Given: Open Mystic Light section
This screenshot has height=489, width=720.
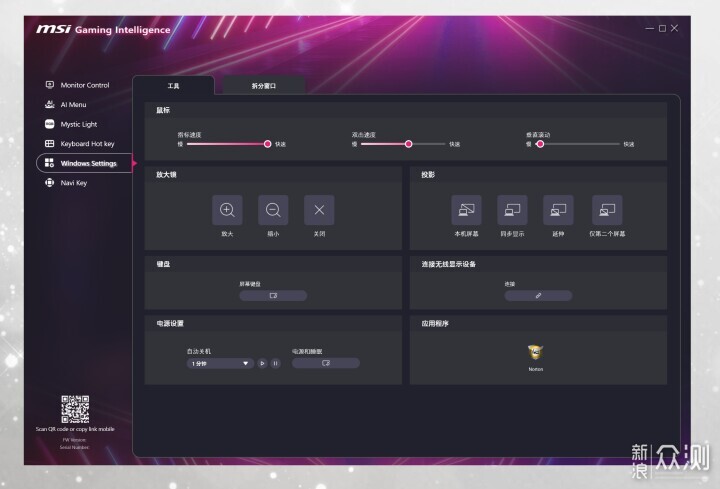Looking at the screenshot, I should click(71, 124).
